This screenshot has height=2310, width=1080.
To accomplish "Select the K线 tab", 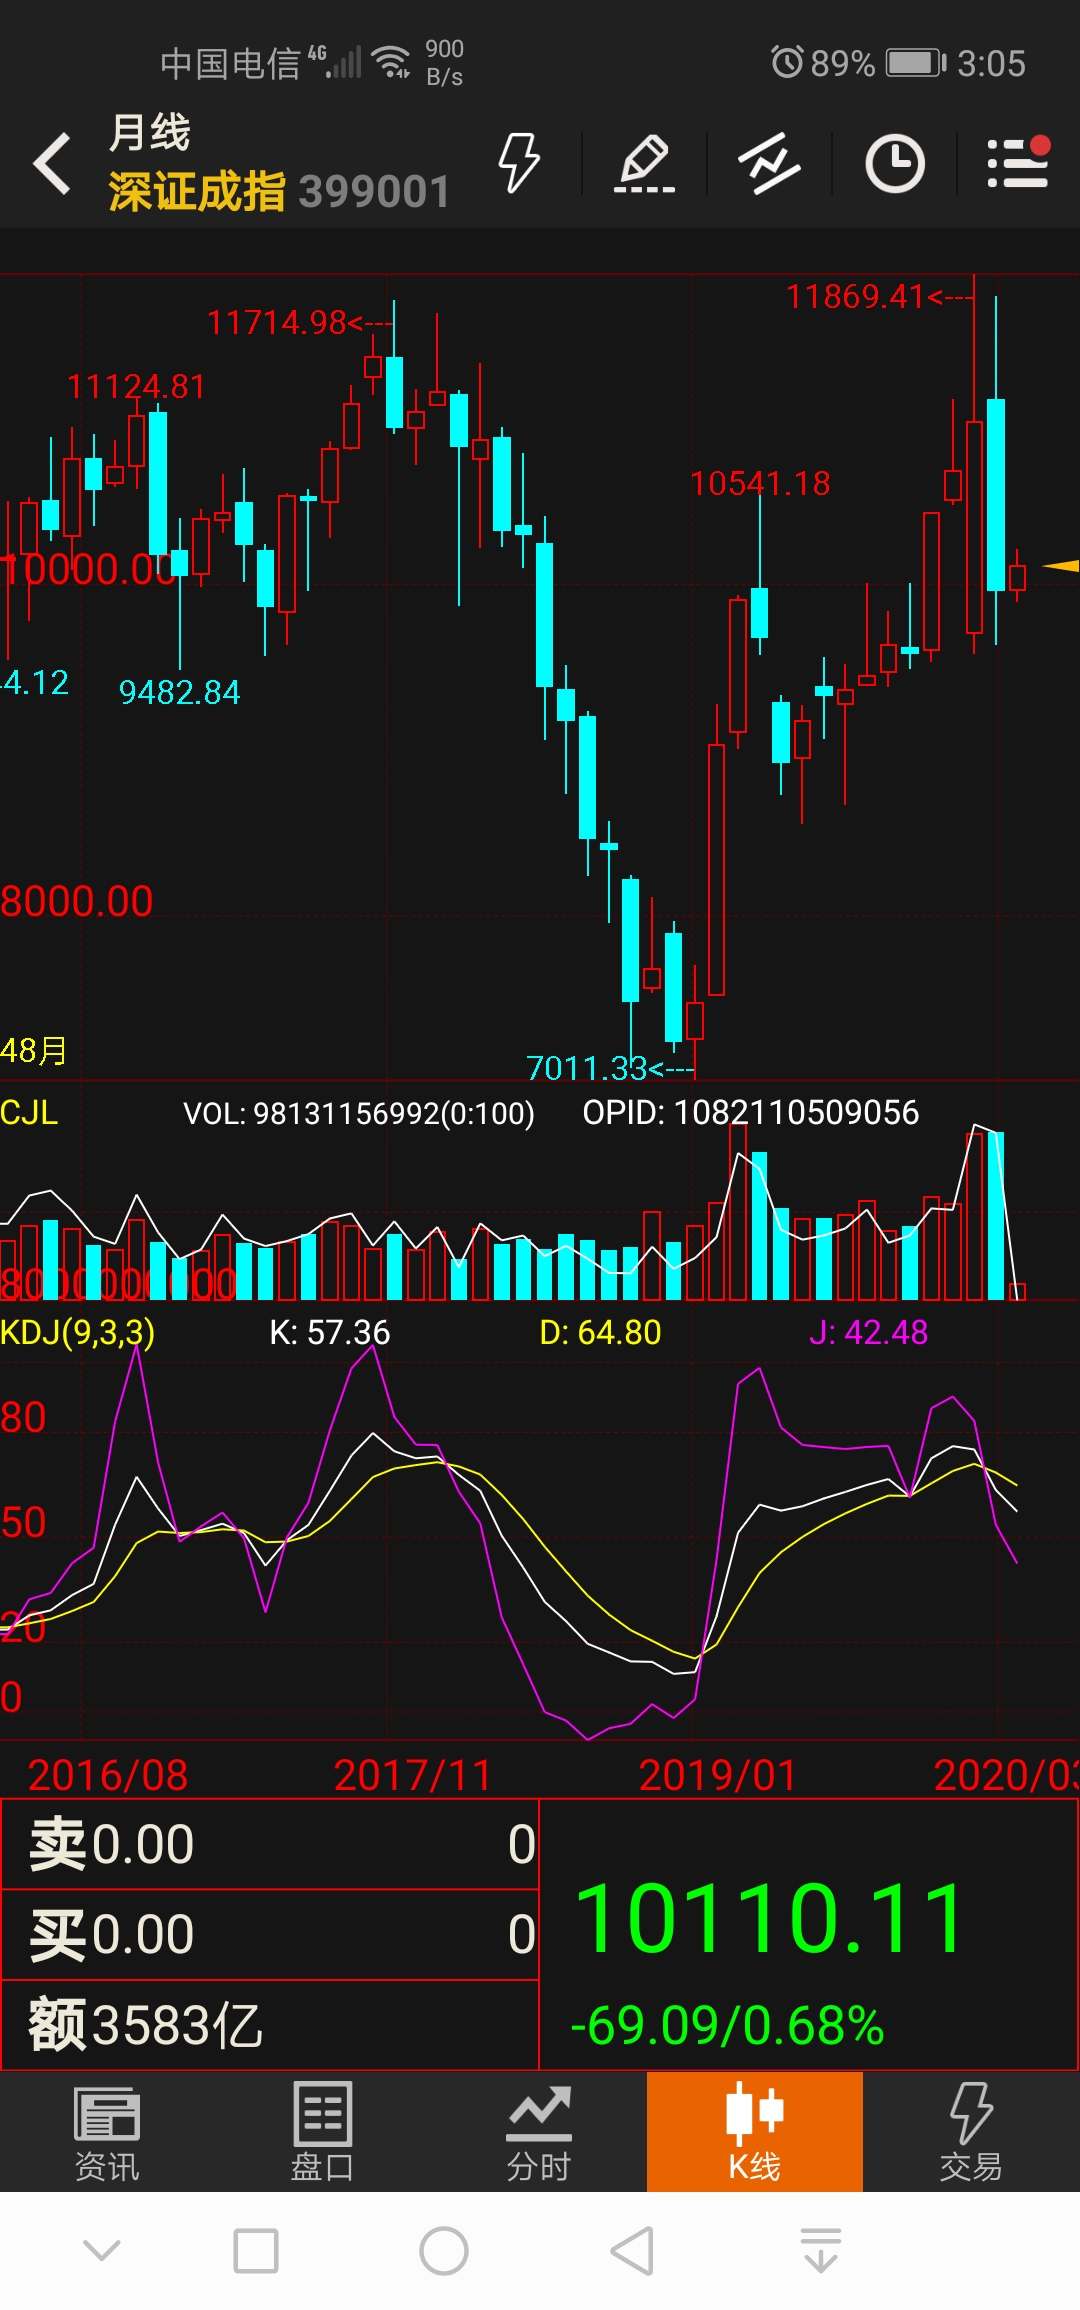I will point(755,2132).
